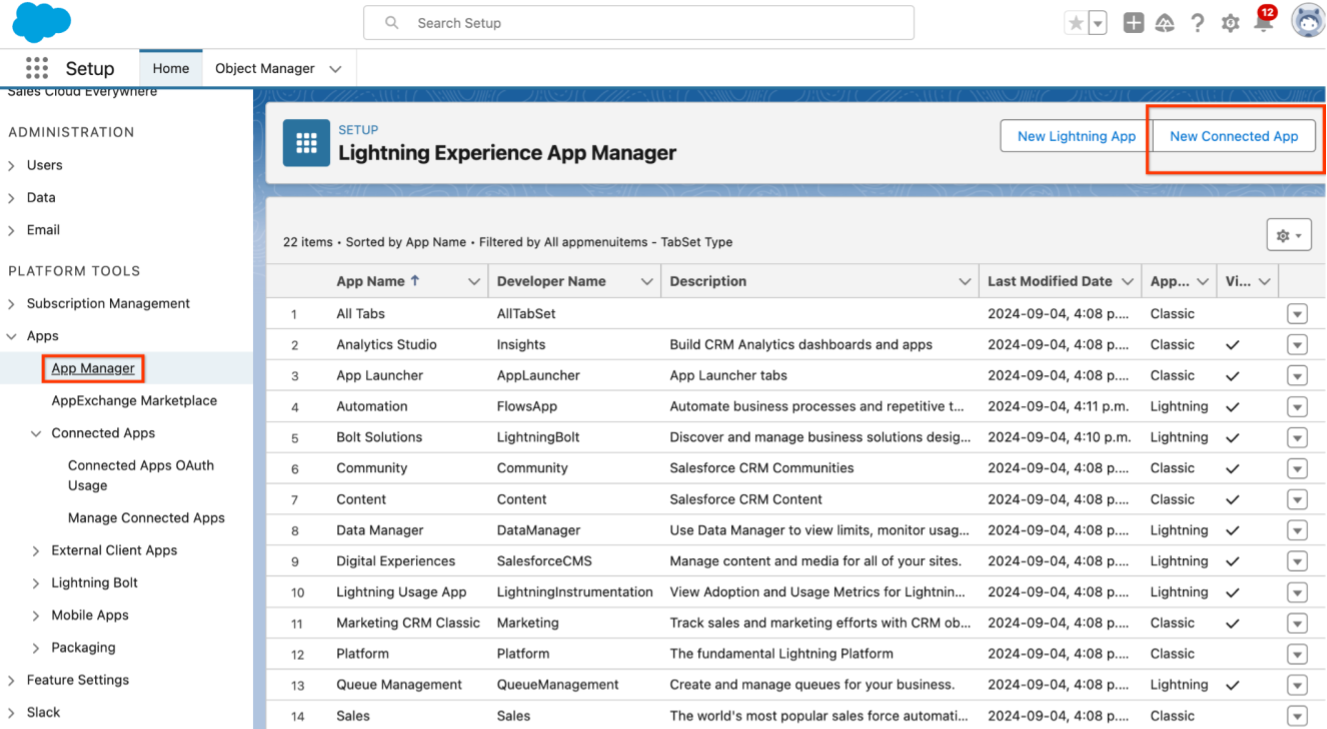The image size is (1327, 729).
Task: Open row actions for Queue Management
Action: 1297,685
